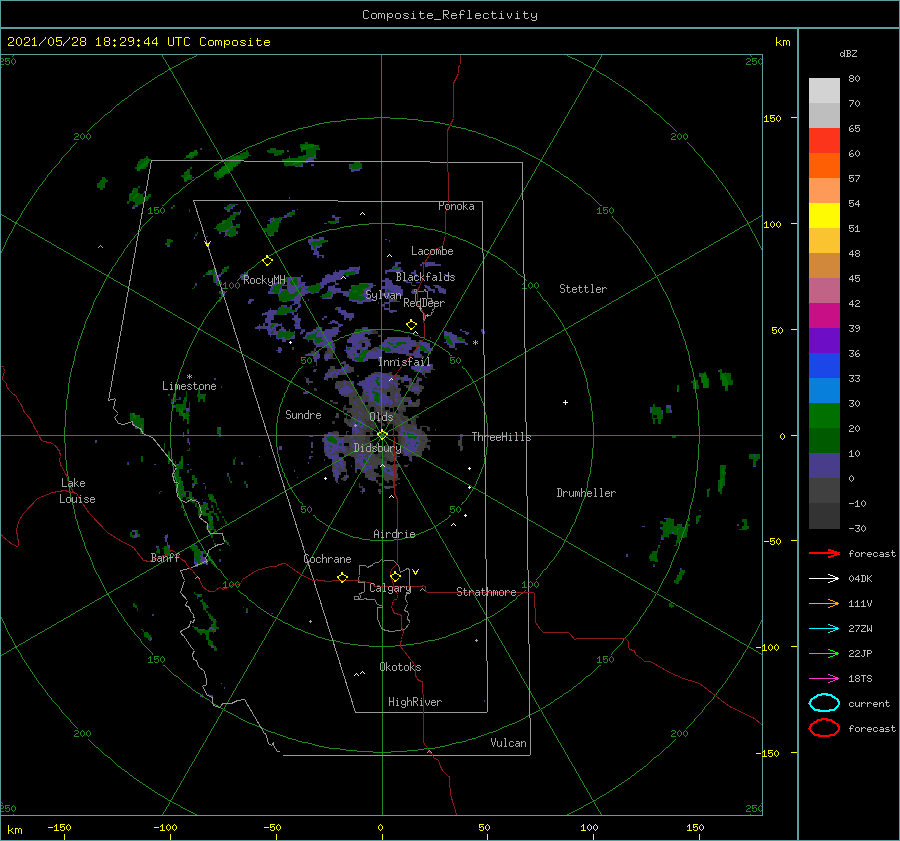
Task: Click the yellow diamond marker by RedDeer
Action: click(411, 325)
